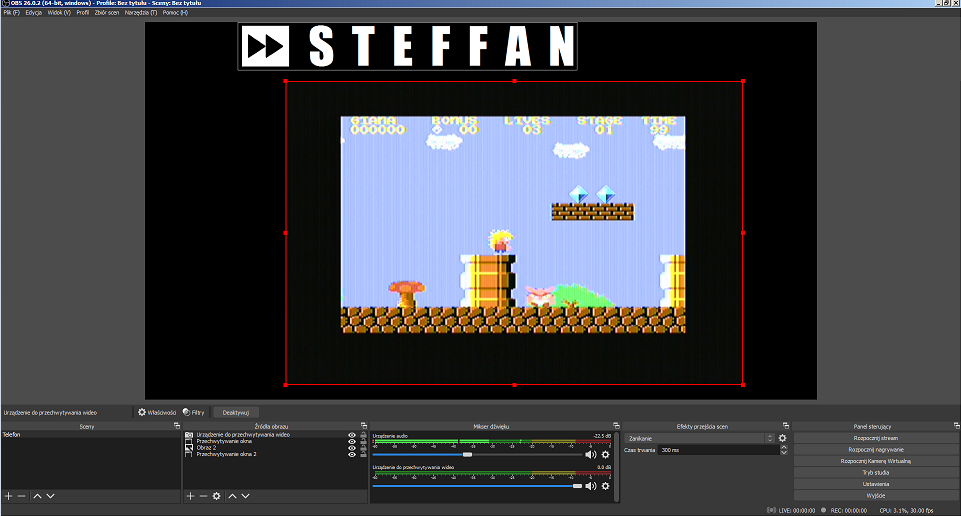The width and height of the screenshot is (961, 516).
Task: Click the LIVE: 00:00:00 status
Action: (791, 510)
